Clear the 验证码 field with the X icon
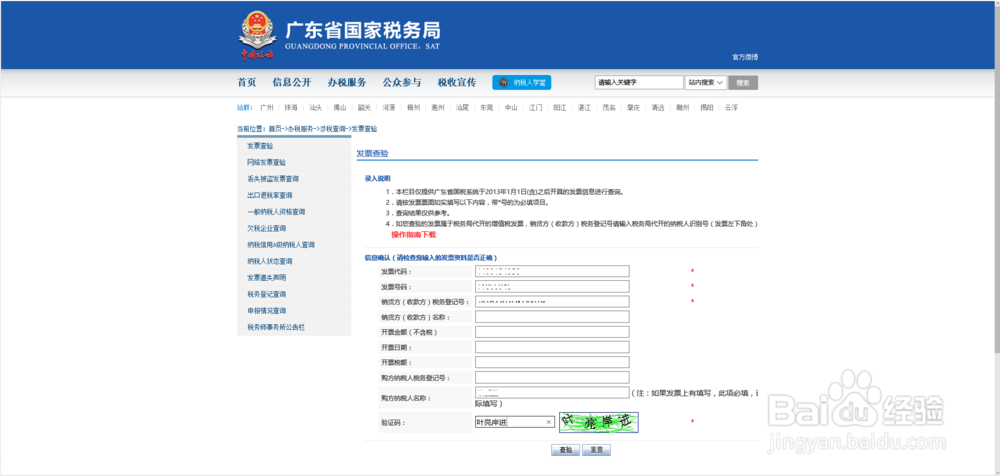The width and height of the screenshot is (1000, 476). [x=549, y=422]
